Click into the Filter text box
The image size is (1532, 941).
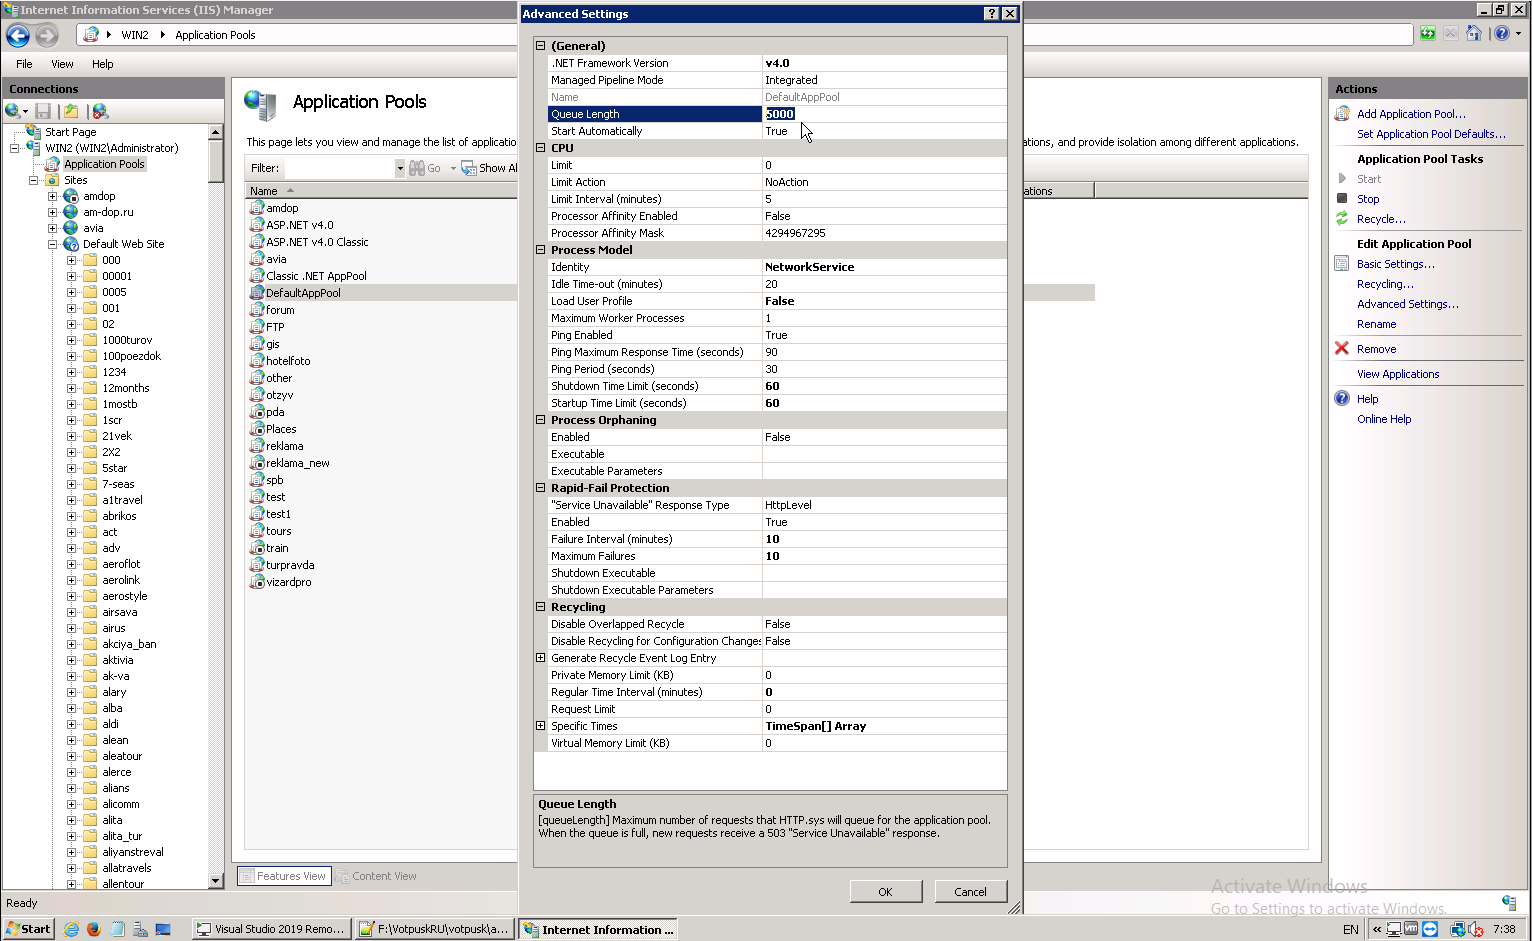[x=339, y=168]
